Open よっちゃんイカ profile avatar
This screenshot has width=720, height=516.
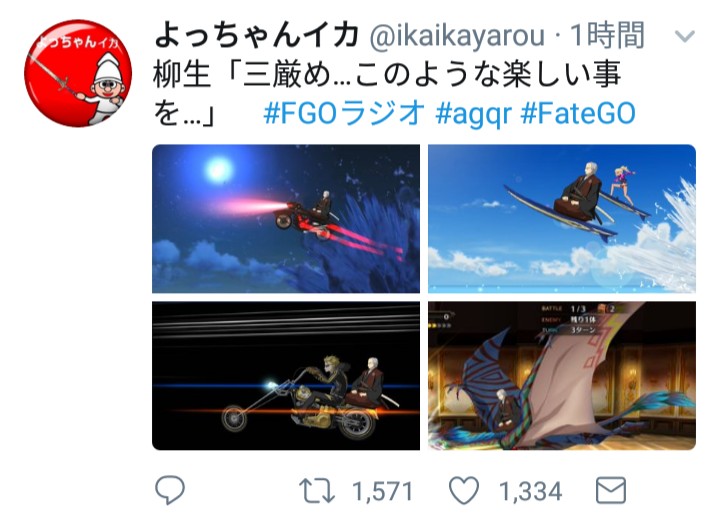click(78, 73)
